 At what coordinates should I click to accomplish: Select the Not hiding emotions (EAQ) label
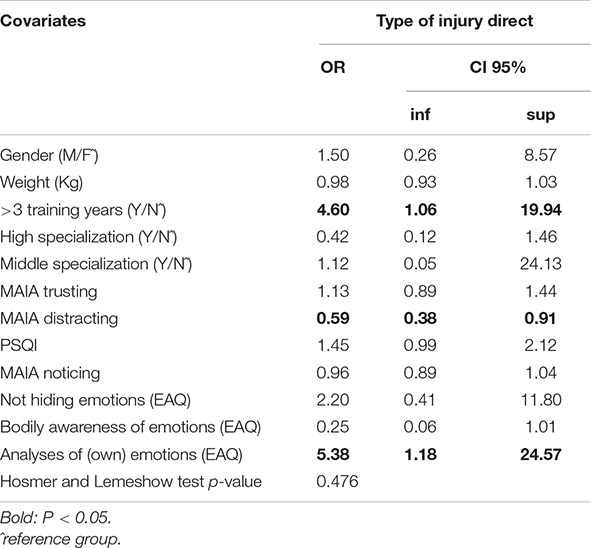(x=95, y=400)
